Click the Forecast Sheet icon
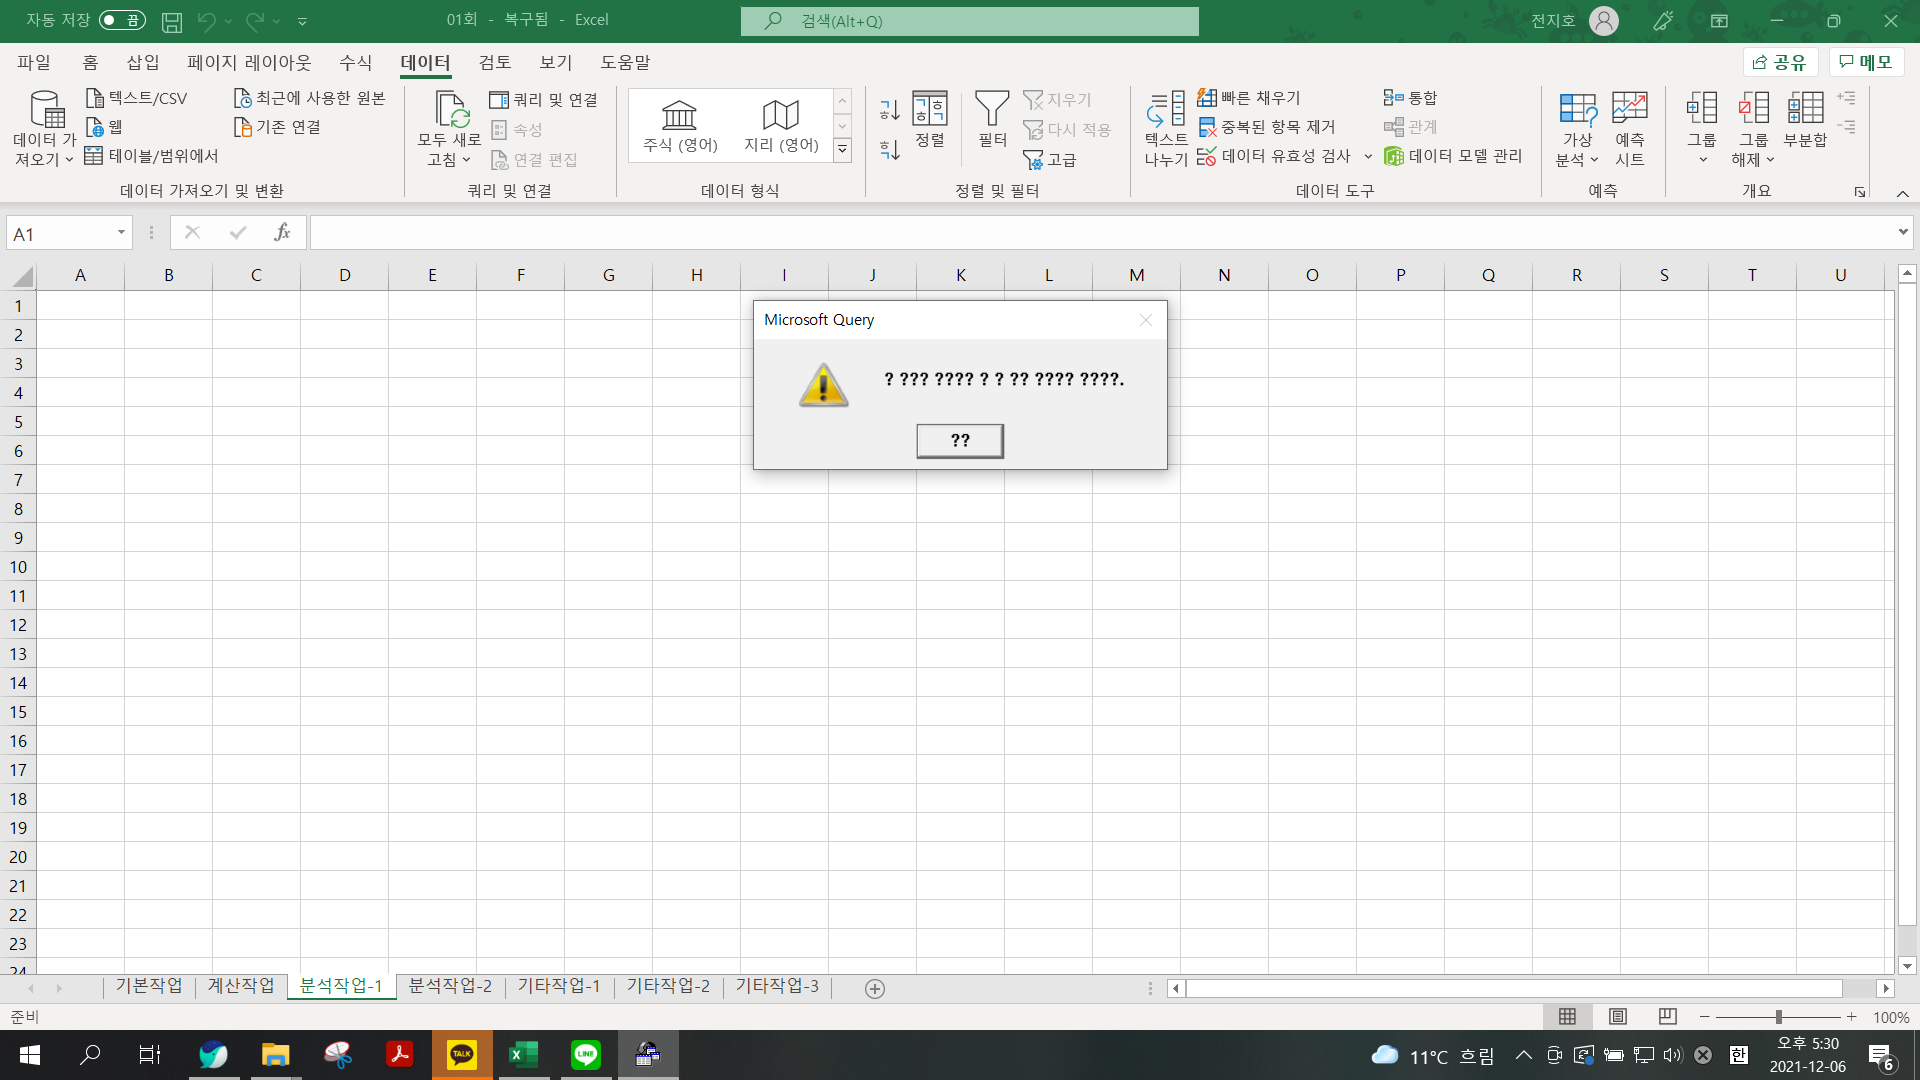1920x1080 pixels. [1629, 109]
